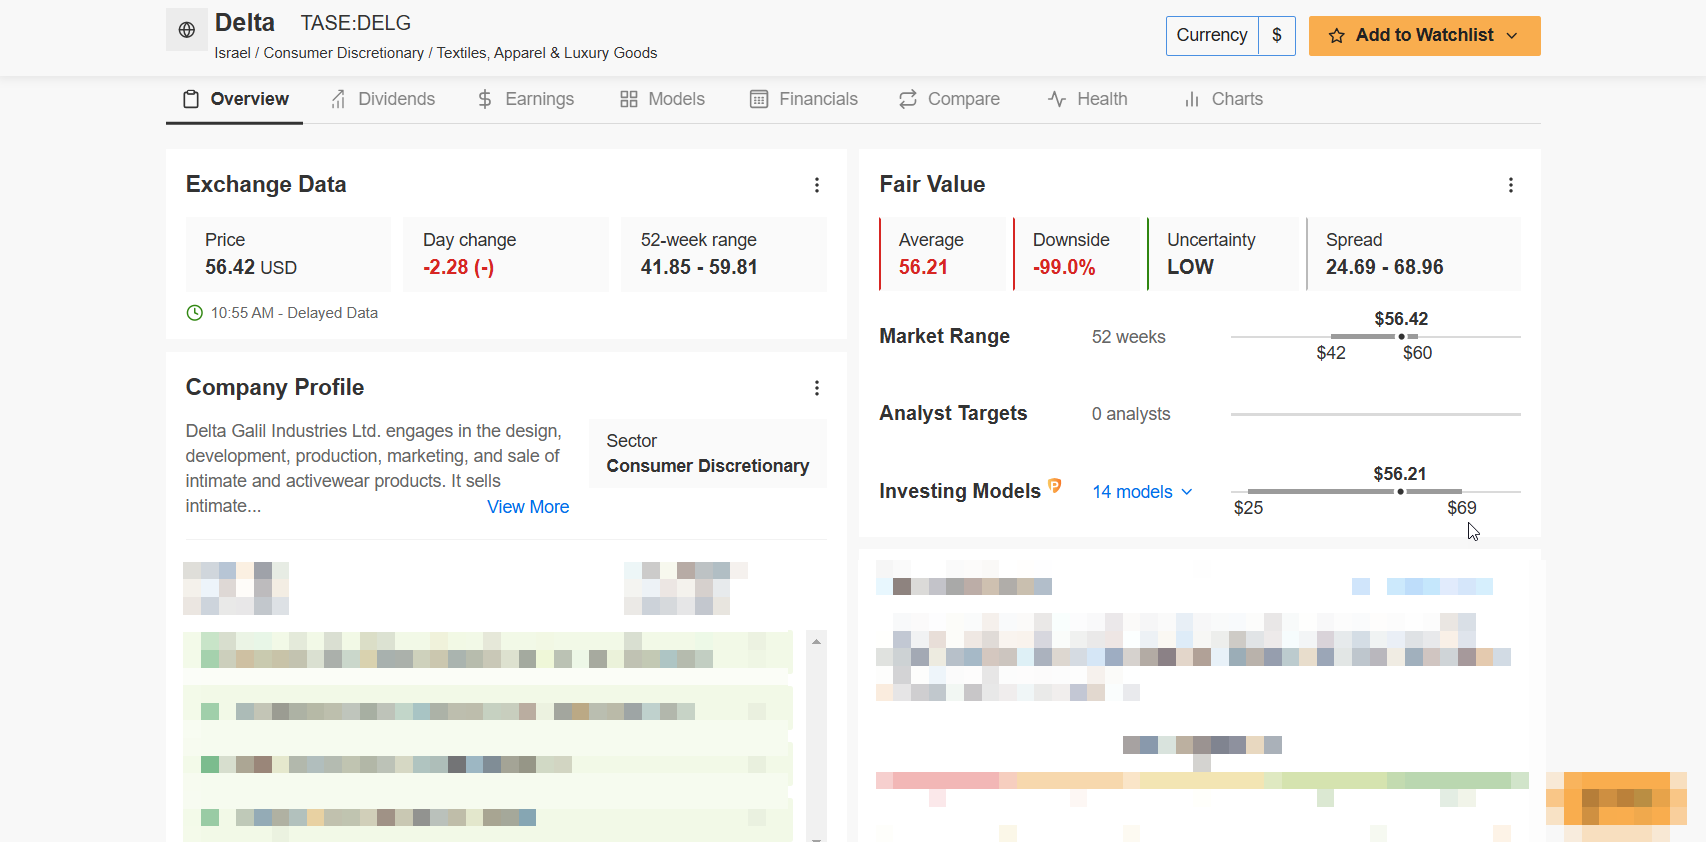Click scrollbar up arrow in lower left panel
The image size is (1706, 842).
816,642
